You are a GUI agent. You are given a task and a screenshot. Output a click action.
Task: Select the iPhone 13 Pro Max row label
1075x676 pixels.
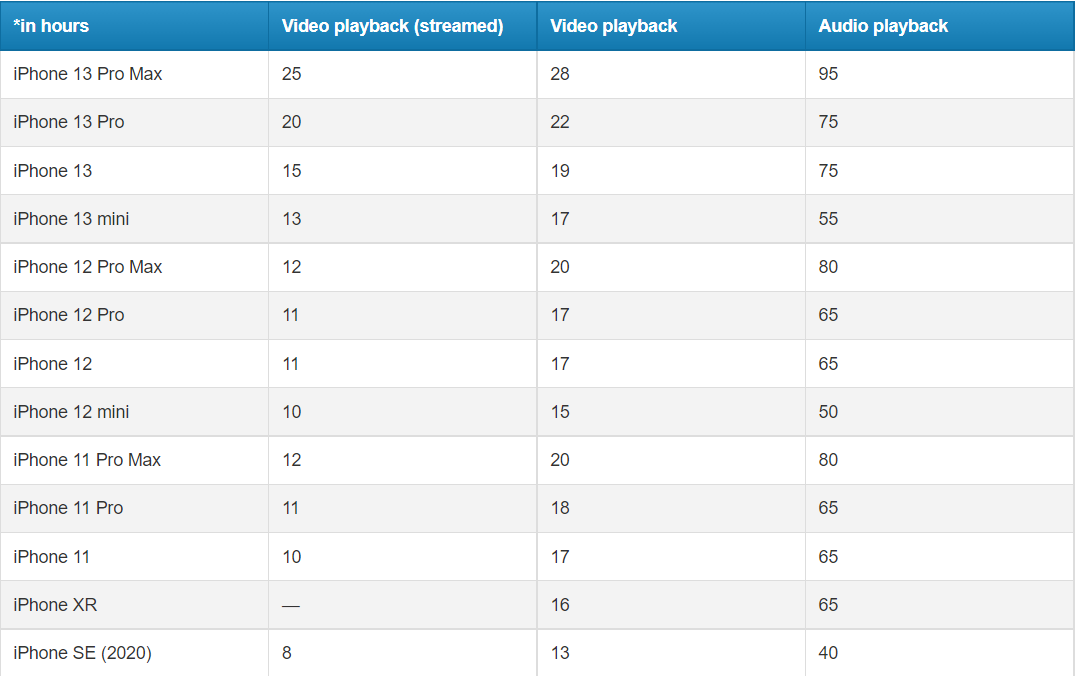point(88,74)
